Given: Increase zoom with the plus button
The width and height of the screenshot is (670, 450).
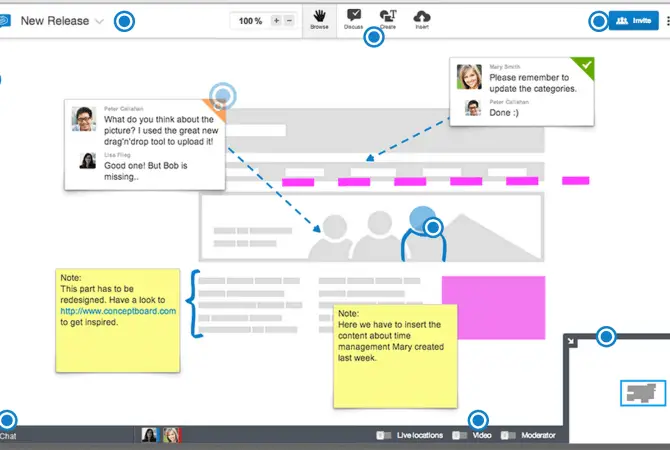Looking at the screenshot, I should point(276,20).
